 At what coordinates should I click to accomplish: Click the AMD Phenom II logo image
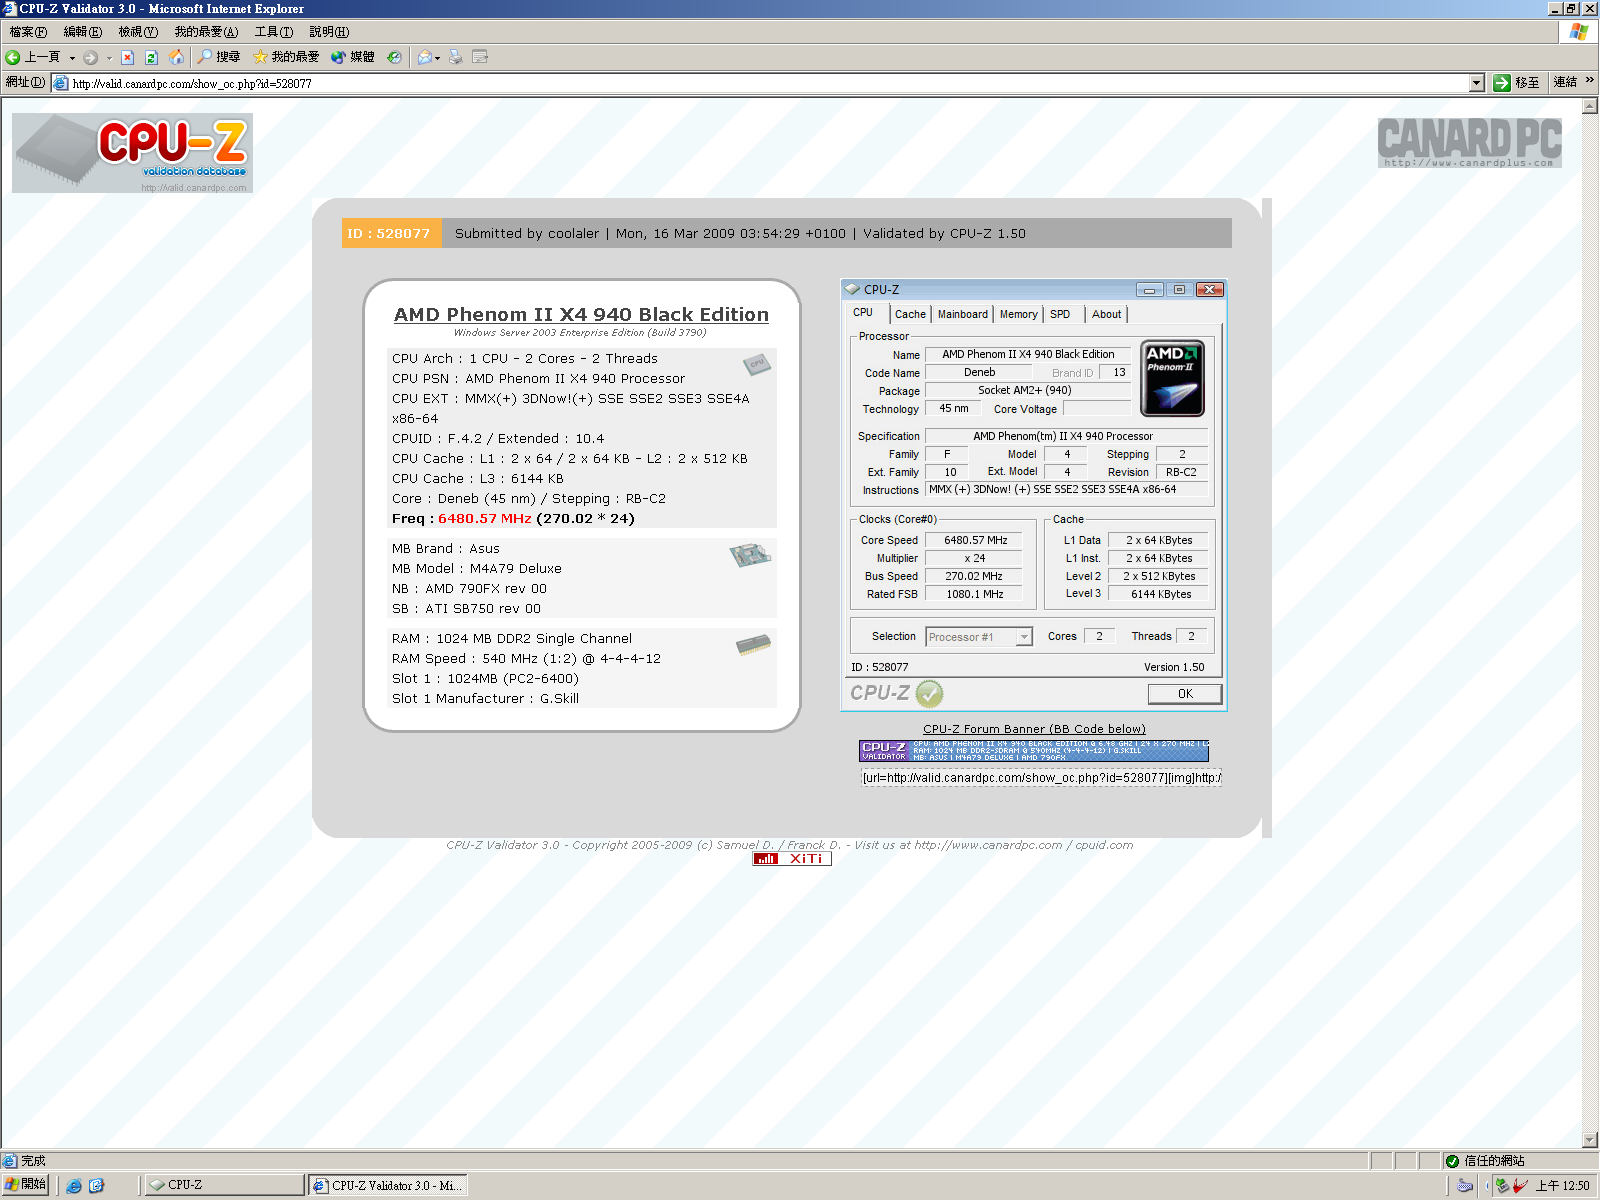[1172, 379]
